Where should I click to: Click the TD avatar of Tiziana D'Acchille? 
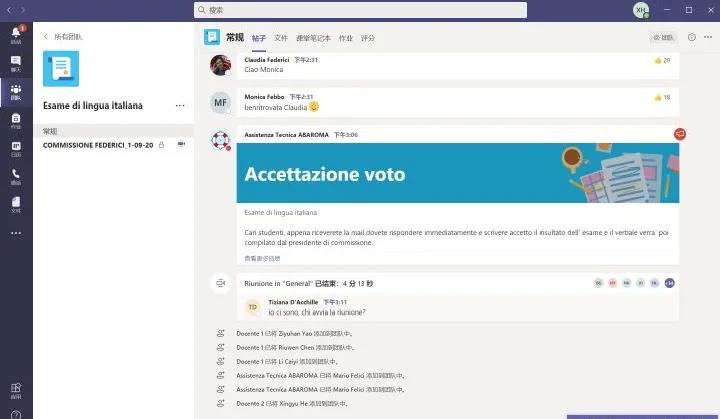coord(253,307)
